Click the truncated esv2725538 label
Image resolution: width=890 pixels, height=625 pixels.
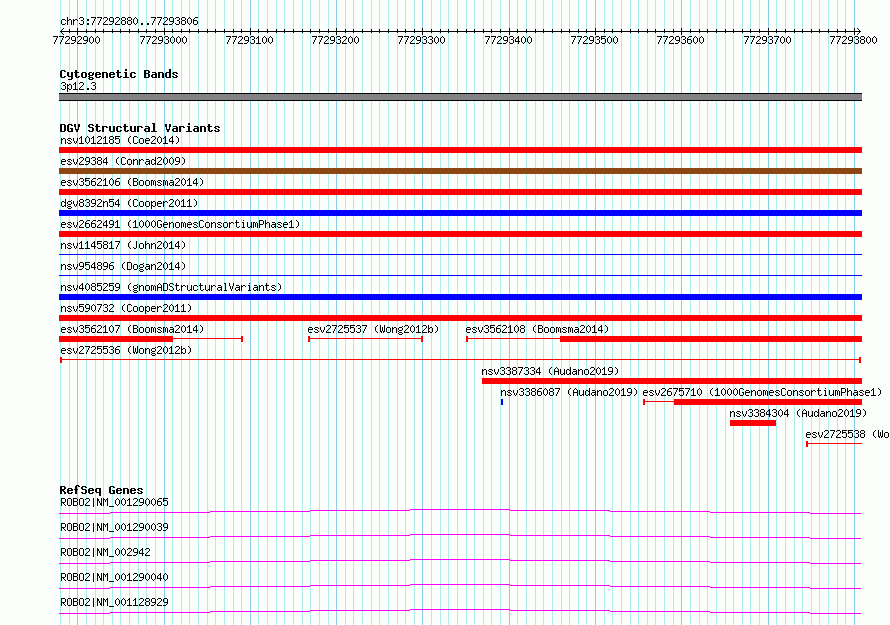point(847,434)
